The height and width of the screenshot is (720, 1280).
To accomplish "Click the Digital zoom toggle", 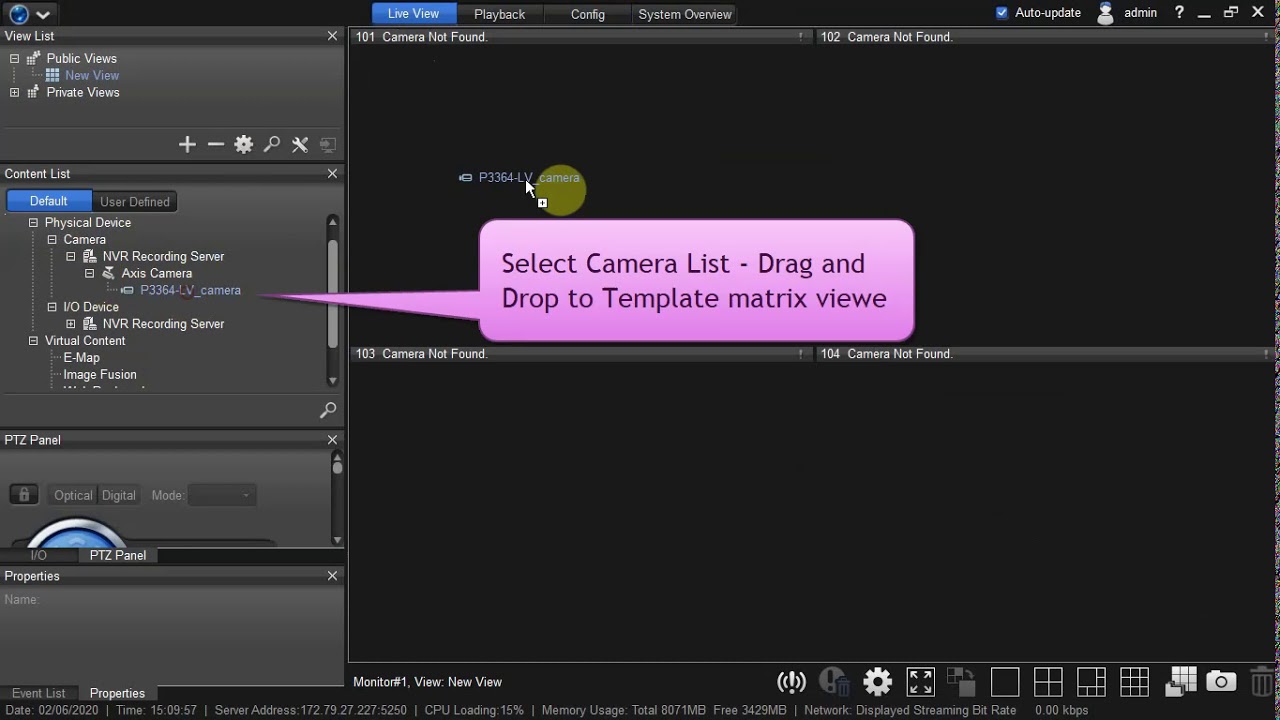I will point(118,495).
